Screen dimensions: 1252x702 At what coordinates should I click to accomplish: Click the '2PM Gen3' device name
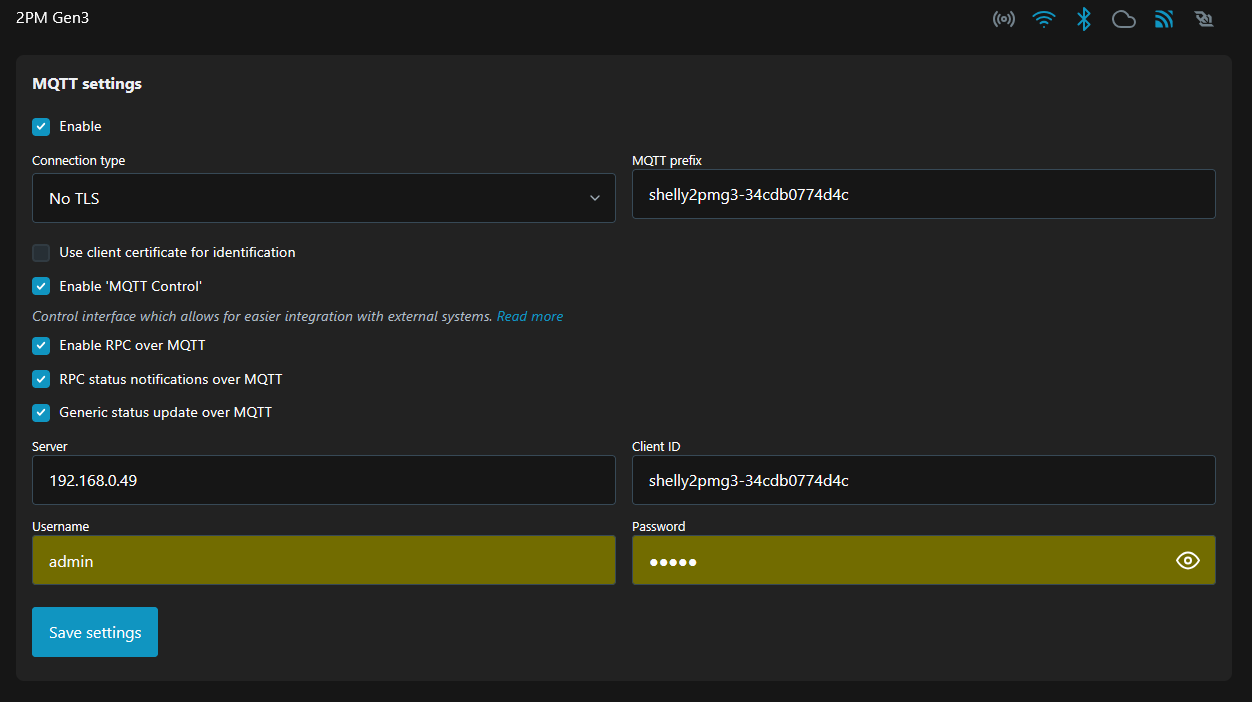click(x=53, y=17)
